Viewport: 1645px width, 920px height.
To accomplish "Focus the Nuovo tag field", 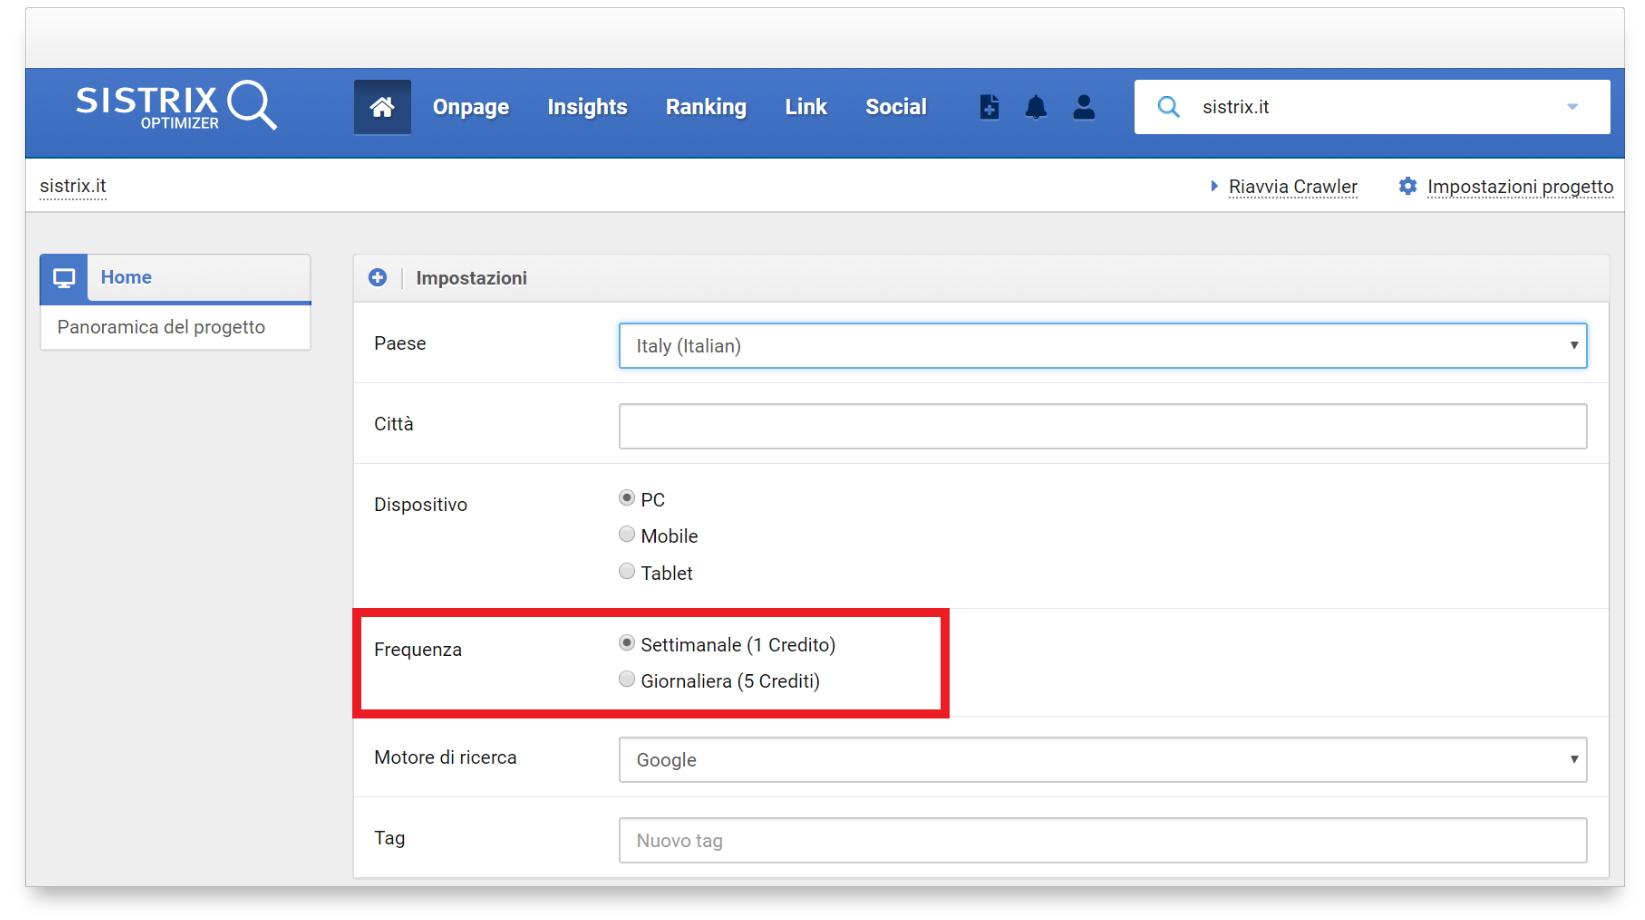I will (x=1102, y=841).
